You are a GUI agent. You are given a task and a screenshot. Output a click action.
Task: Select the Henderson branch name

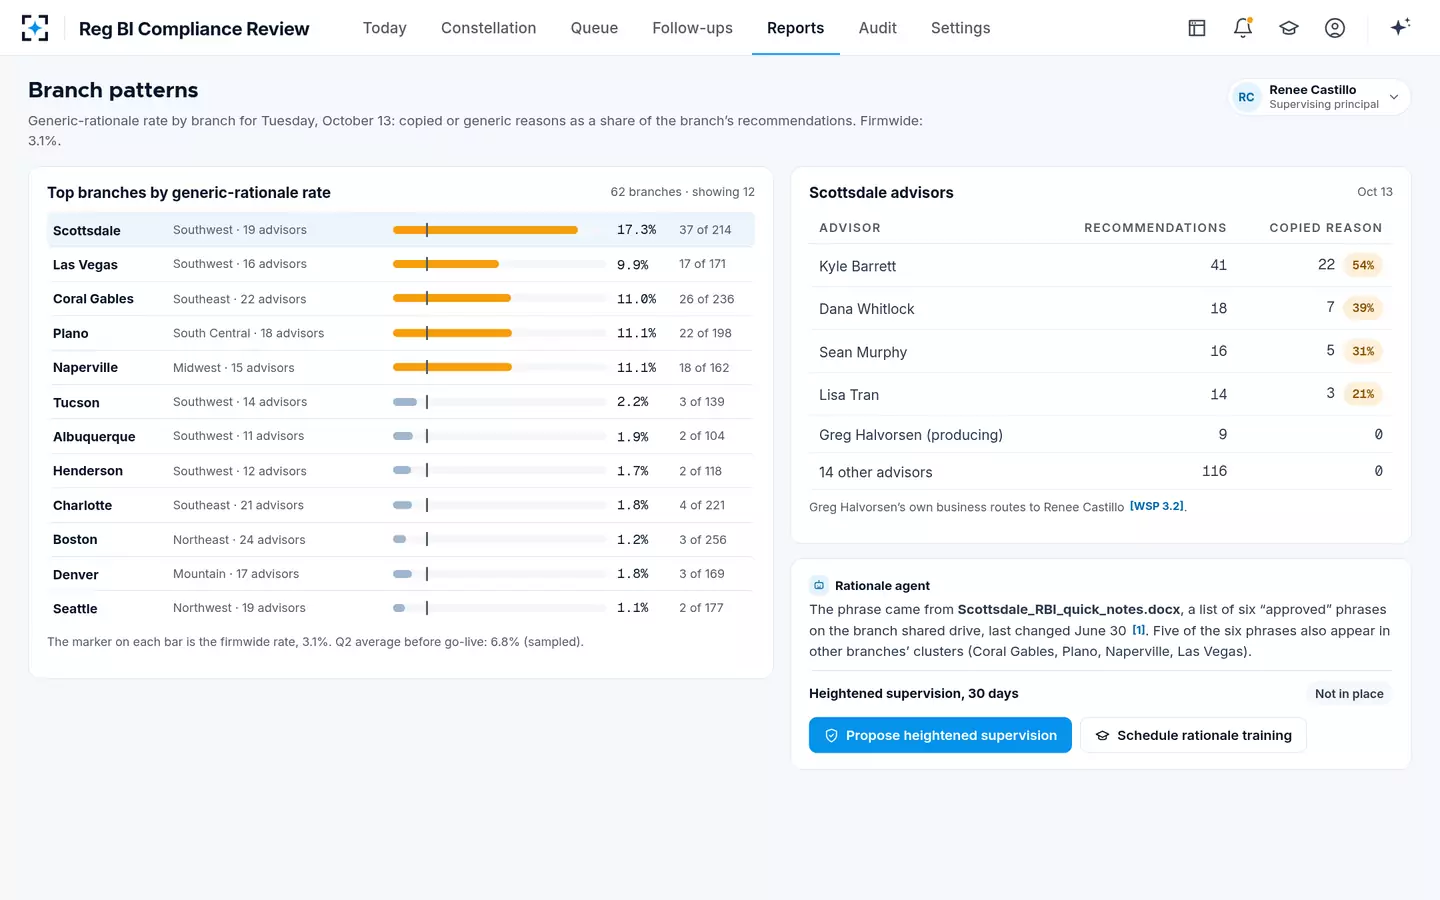click(88, 471)
